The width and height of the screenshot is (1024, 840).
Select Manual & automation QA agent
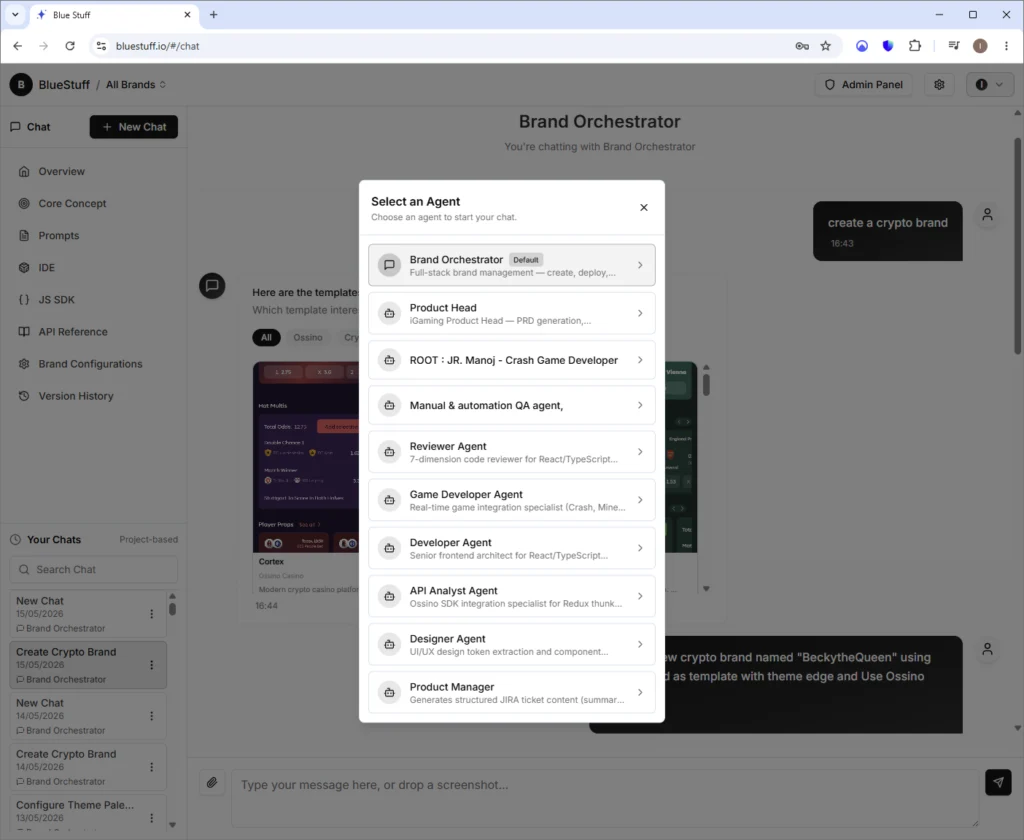coord(511,406)
